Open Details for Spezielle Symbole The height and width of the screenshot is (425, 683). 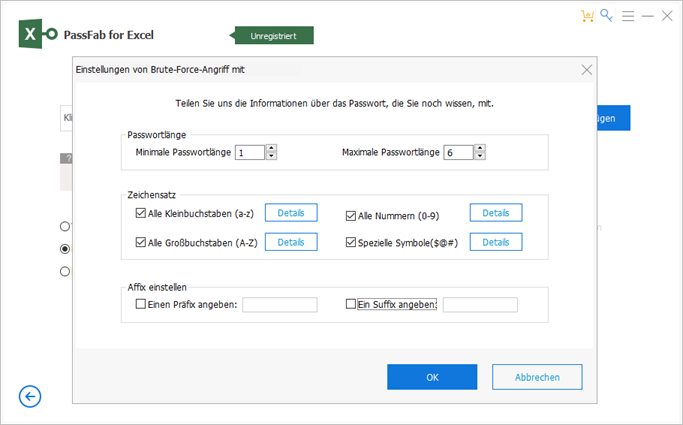click(x=496, y=242)
